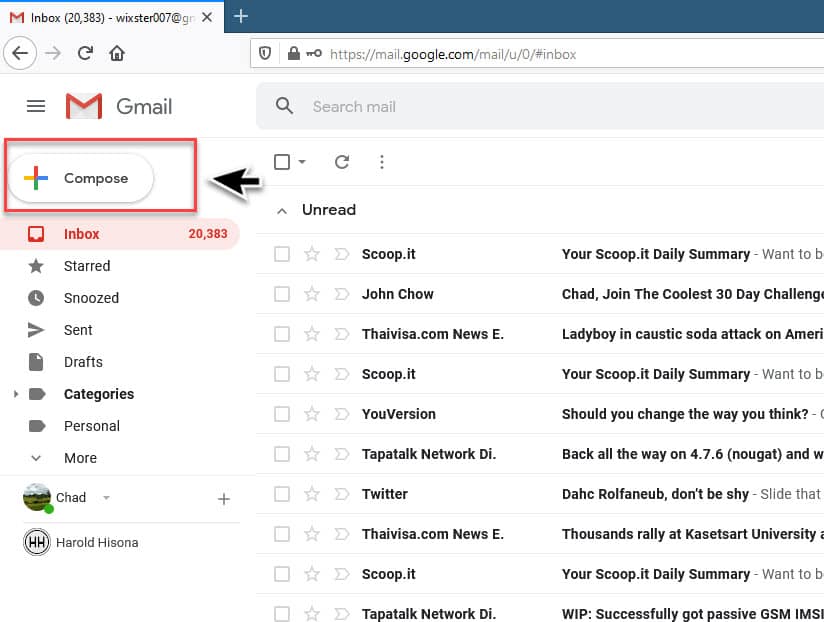Collapse the Unread section
The image size is (824, 622).
(x=282, y=211)
